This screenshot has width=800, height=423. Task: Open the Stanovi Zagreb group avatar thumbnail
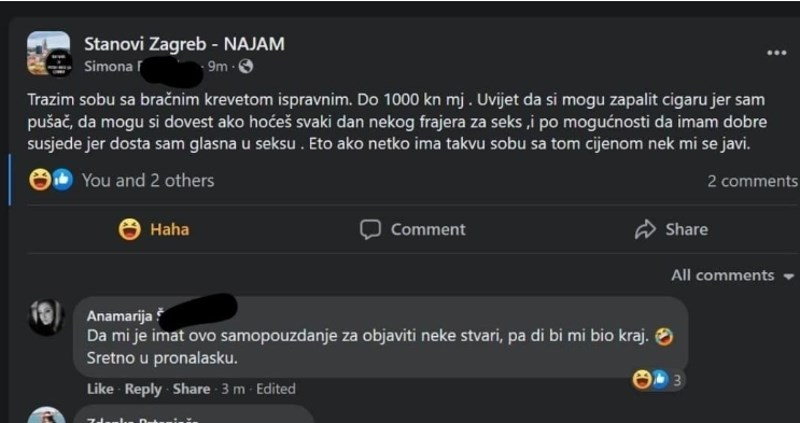(x=48, y=53)
